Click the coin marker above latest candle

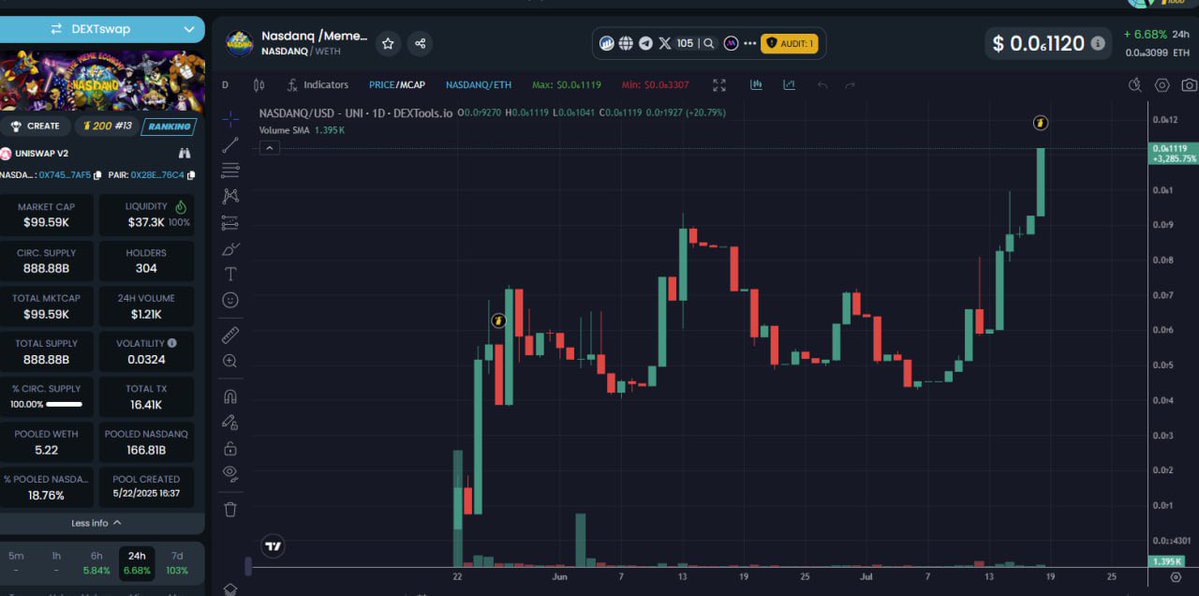coord(1040,122)
